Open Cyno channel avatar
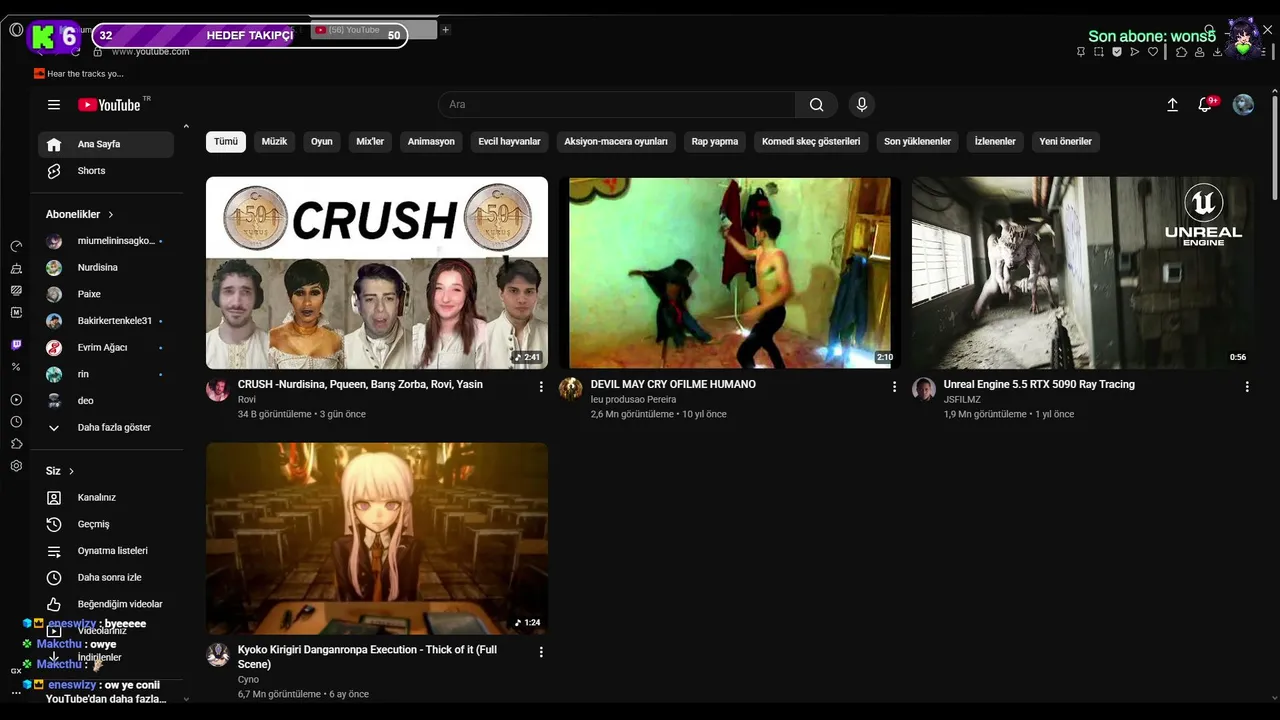Image resolution: width=1280 pixels, height=720 pixels. (x=218, y=655)
